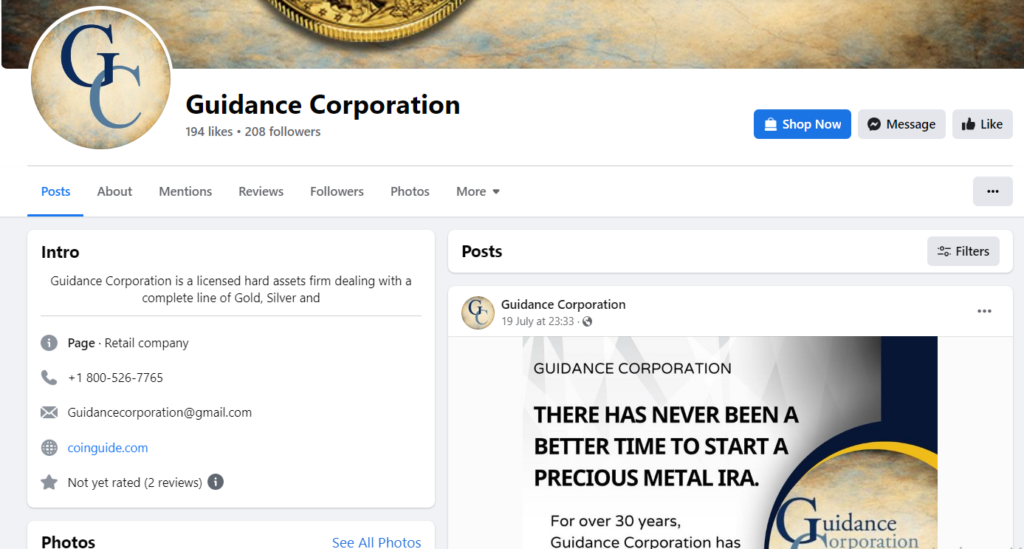
Task: Open the page options three-dot menu
Action: click(x=993, y=191)
